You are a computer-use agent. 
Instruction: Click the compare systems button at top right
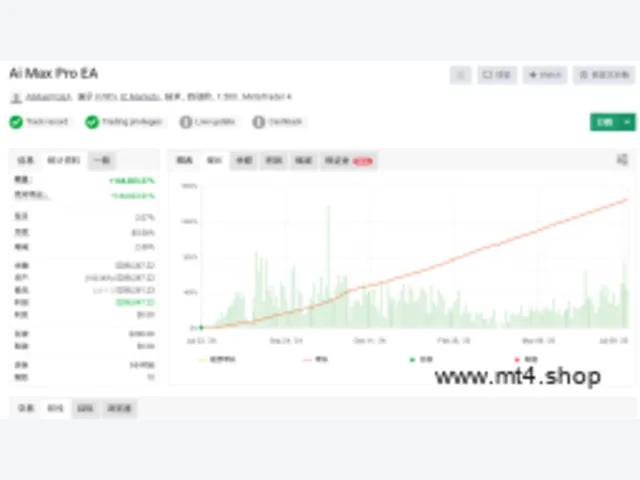click(604, 75)
